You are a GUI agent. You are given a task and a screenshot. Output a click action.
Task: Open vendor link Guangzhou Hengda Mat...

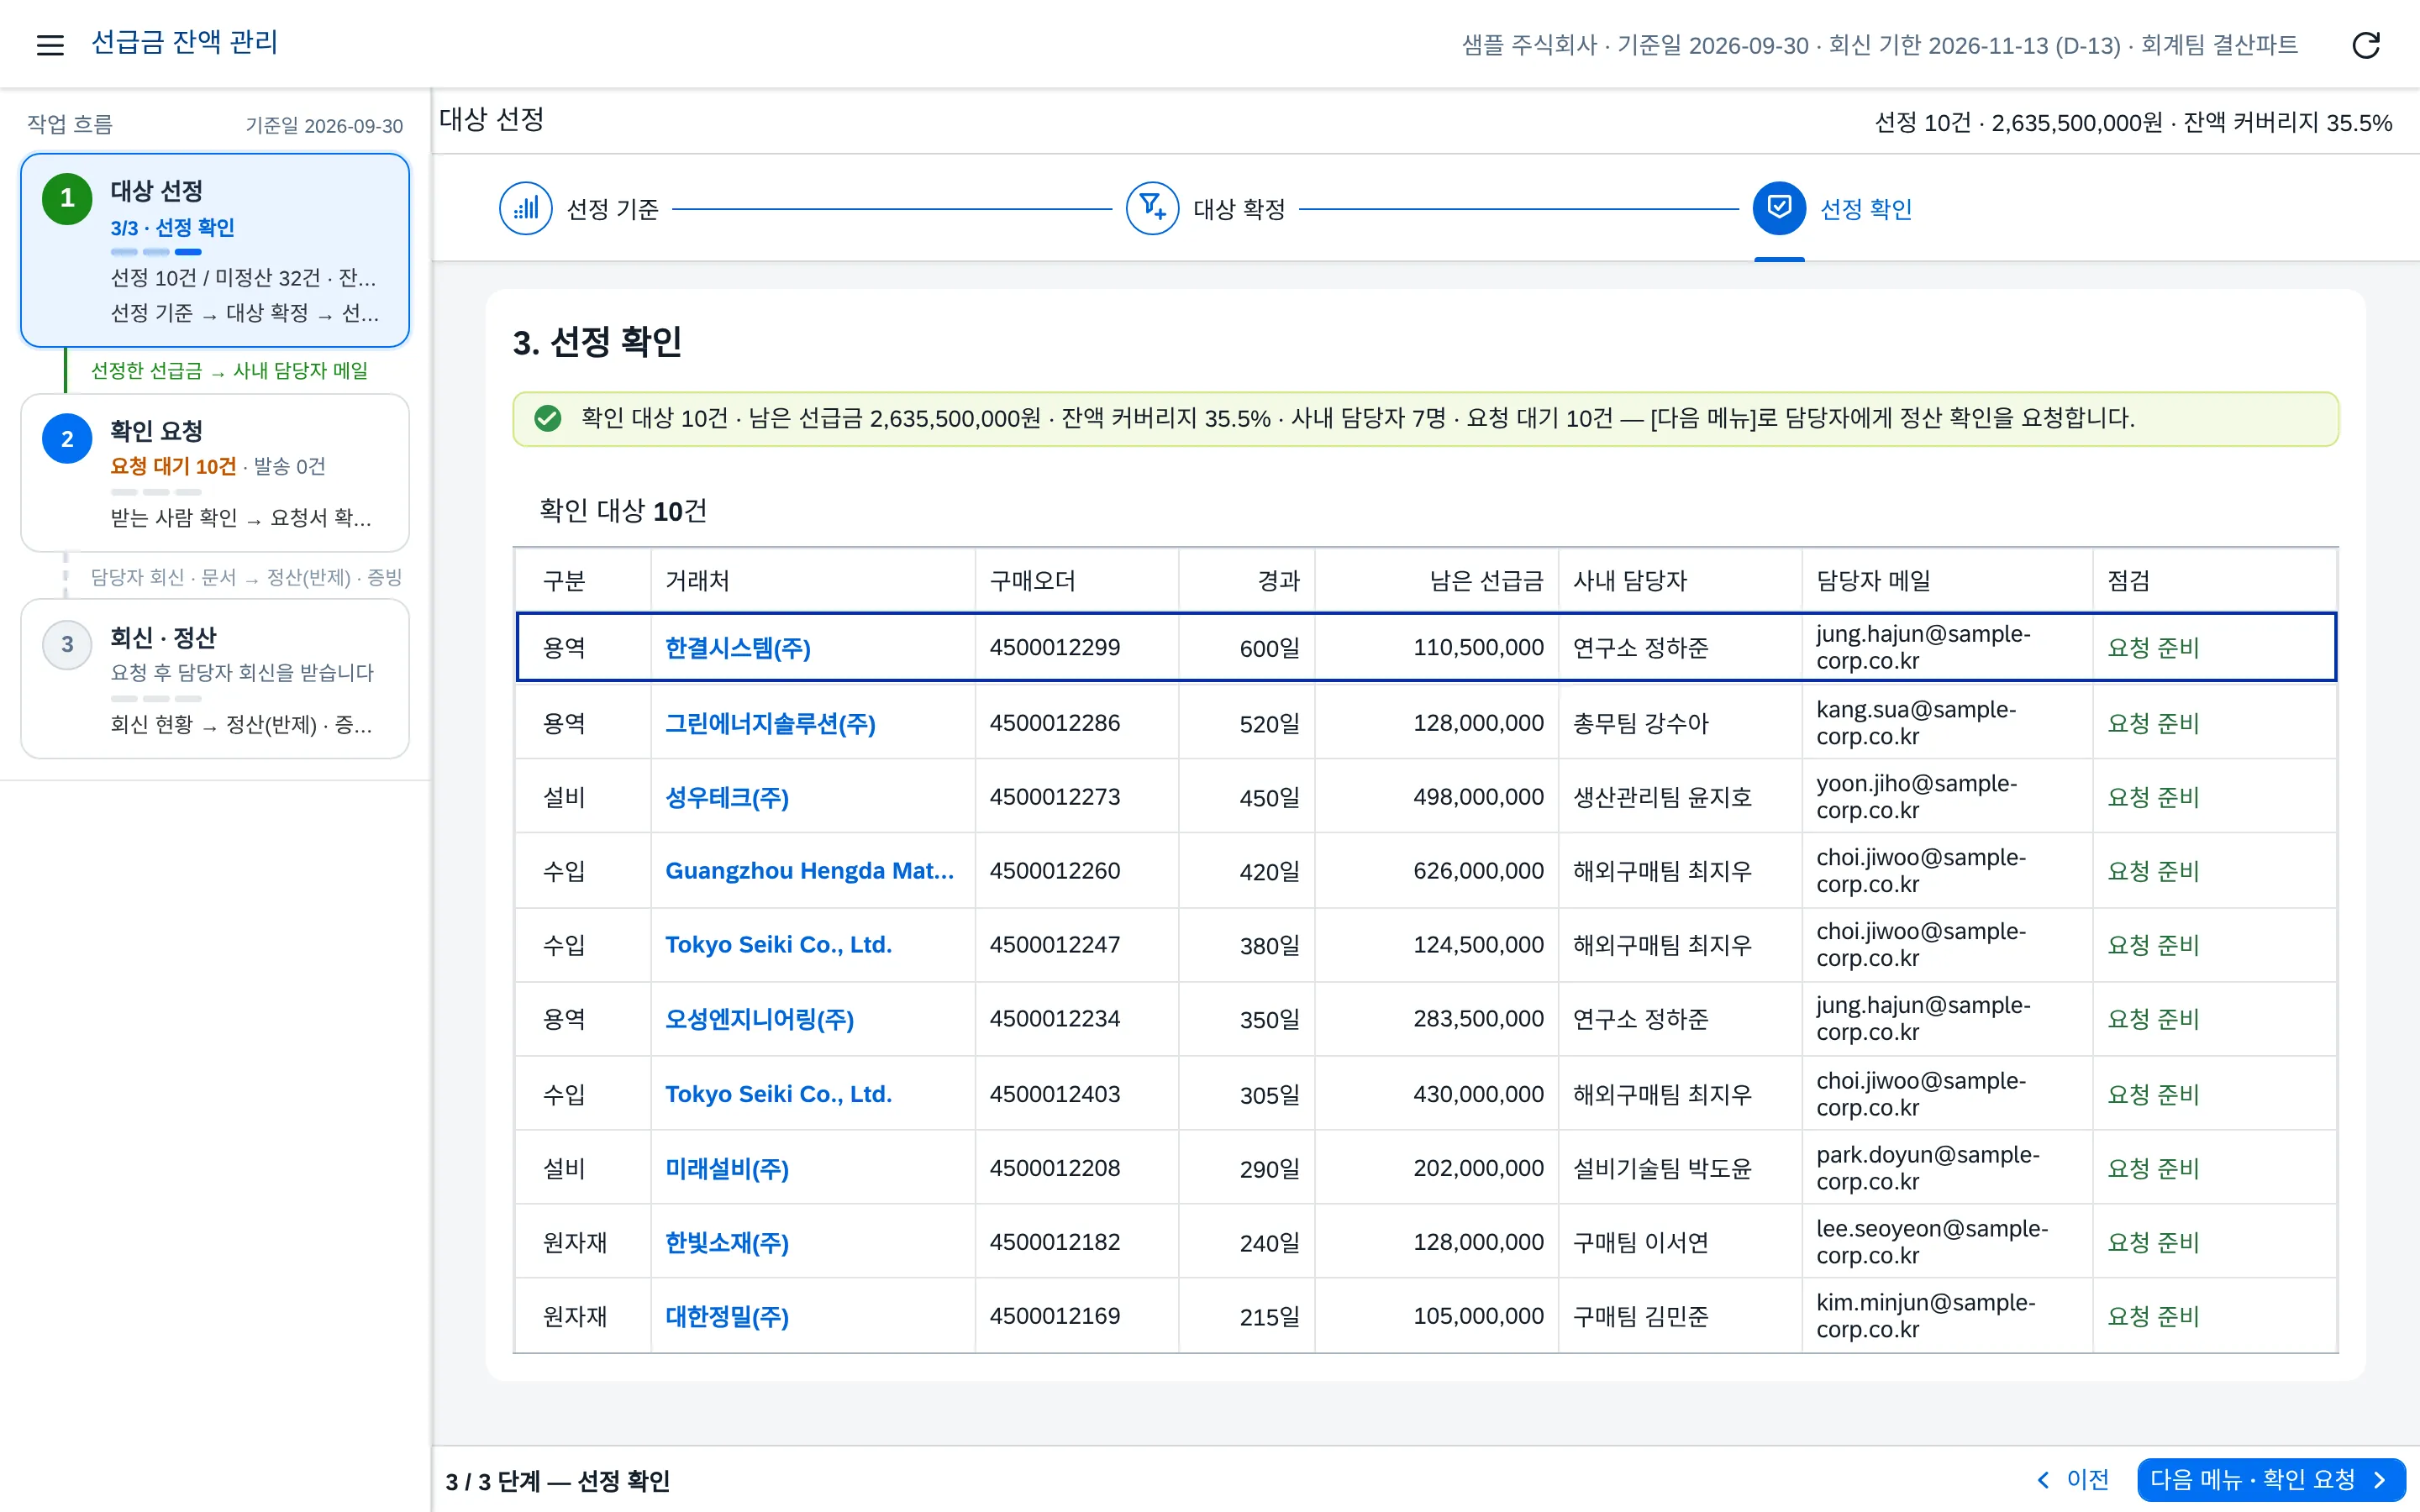tap(809, 871)
